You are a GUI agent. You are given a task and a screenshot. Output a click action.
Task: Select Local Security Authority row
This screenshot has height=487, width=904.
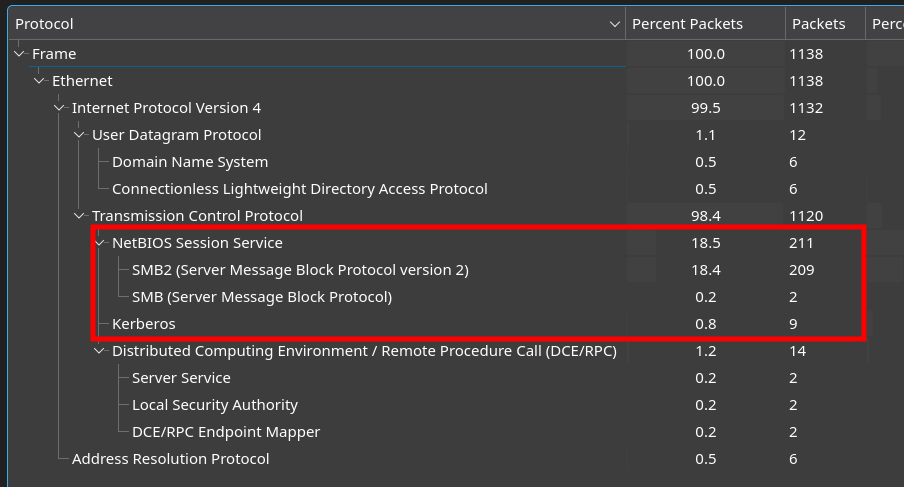215,405
